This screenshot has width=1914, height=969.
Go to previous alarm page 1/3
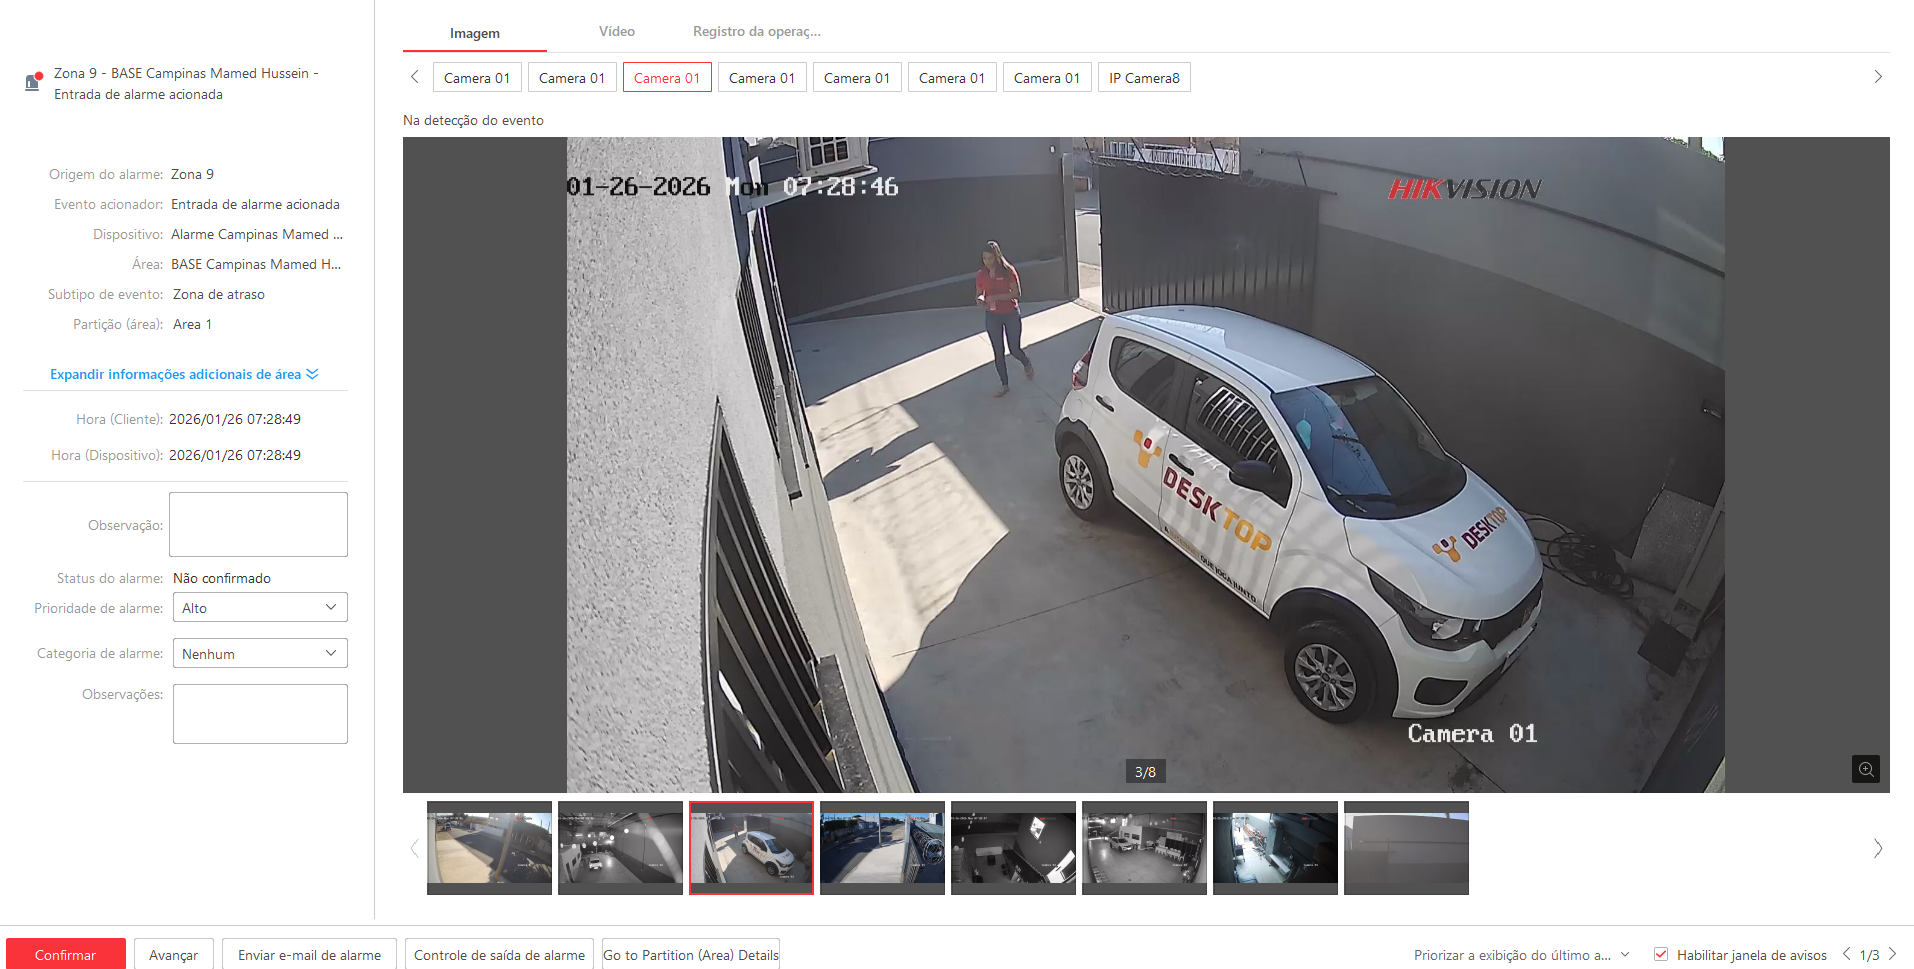point(1846,954)
